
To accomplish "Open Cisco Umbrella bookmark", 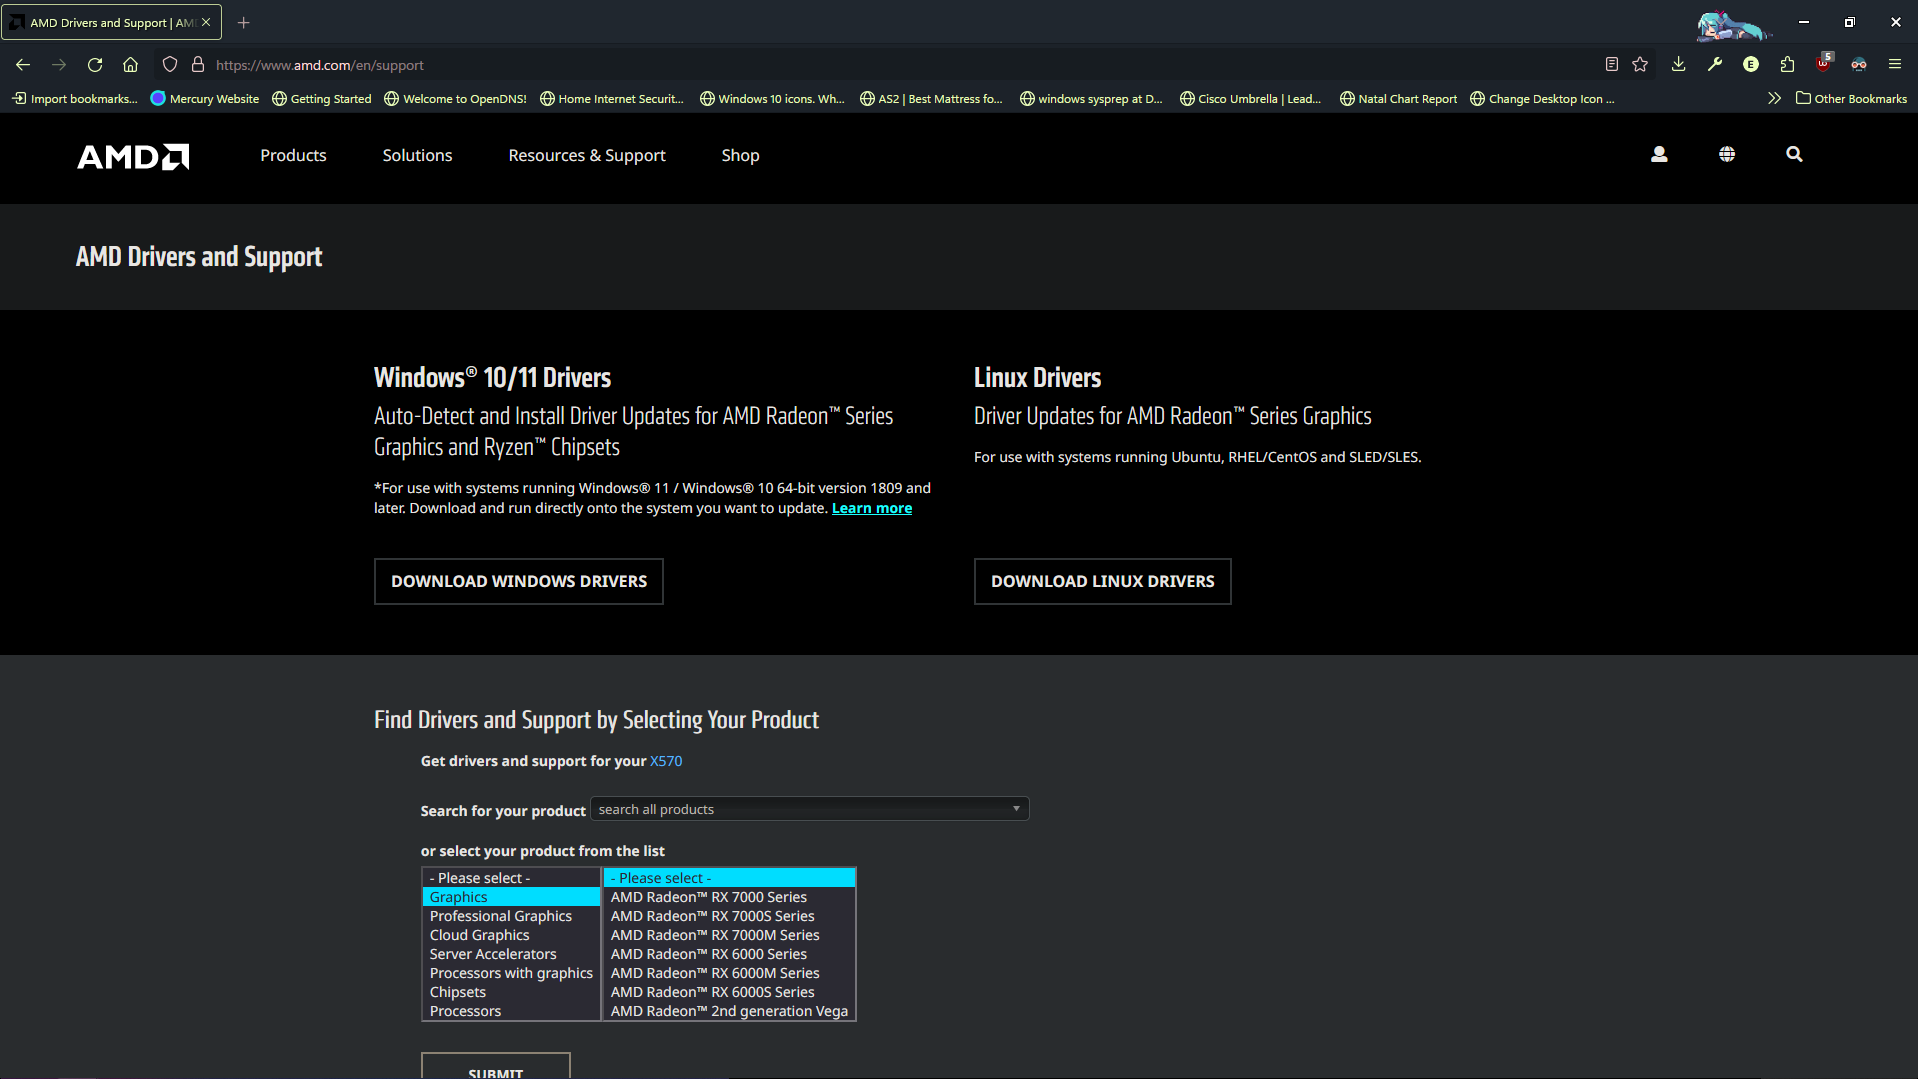I will [x=1251, y=98].
